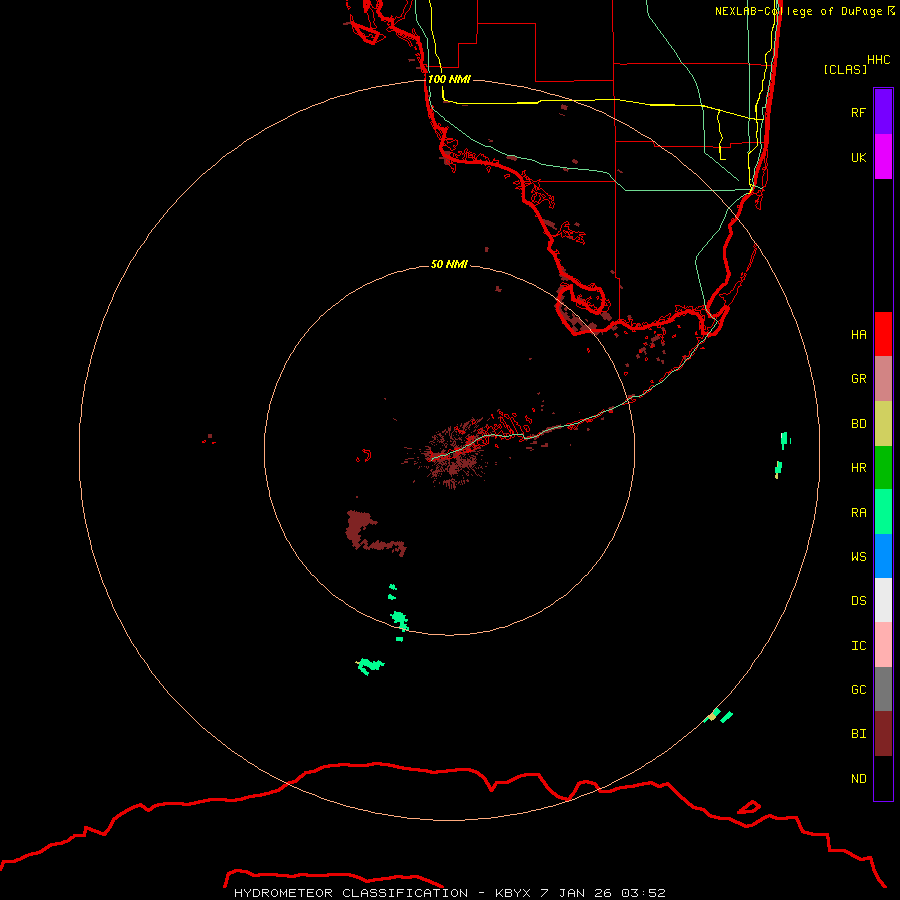Click the 'HHC' product code text
Viewport: 900px width, 900px height.
[878, 59]
